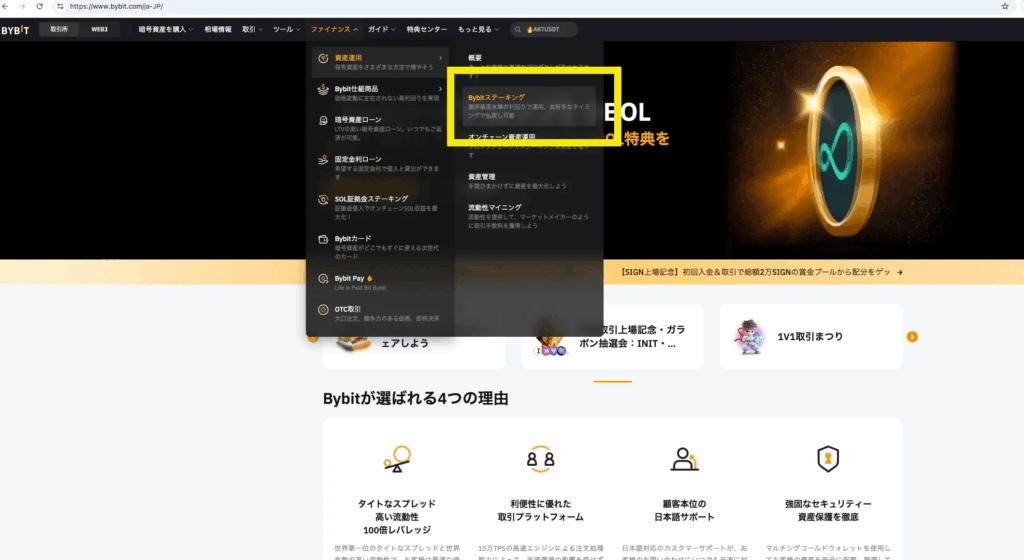
Task: Click the 固定金利ローン hand icon
Action: pos(323,160)
